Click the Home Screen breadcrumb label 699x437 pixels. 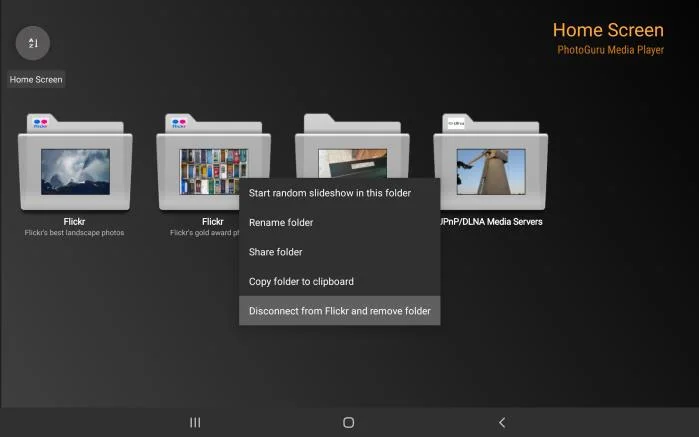(36, 79)
